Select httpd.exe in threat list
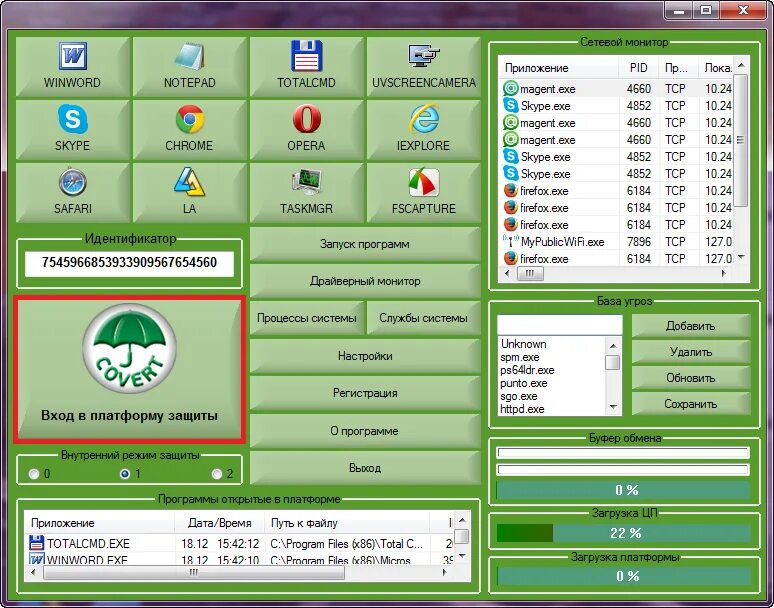 (x=522, y=409)
